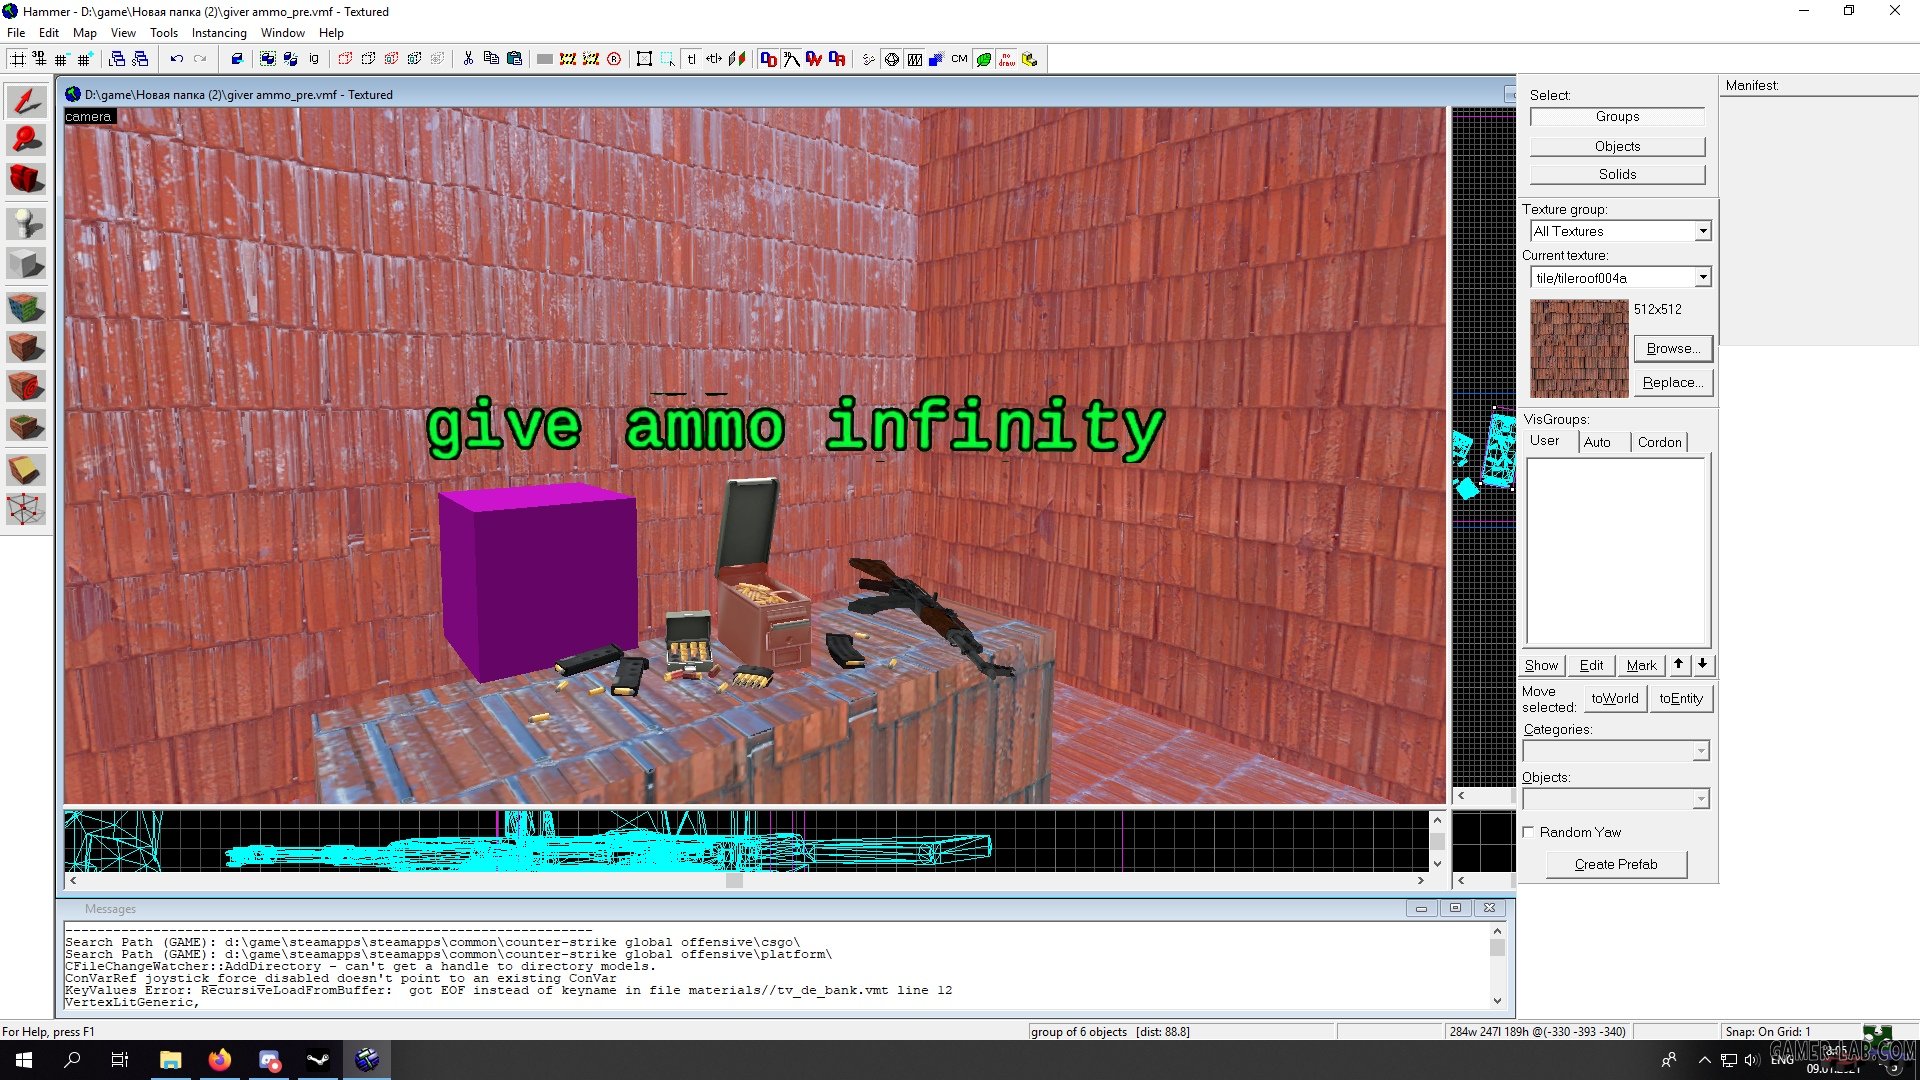Screen dimensions: 1920x1080
Task: Decrease grid size with minus icon
Action: 62,59
